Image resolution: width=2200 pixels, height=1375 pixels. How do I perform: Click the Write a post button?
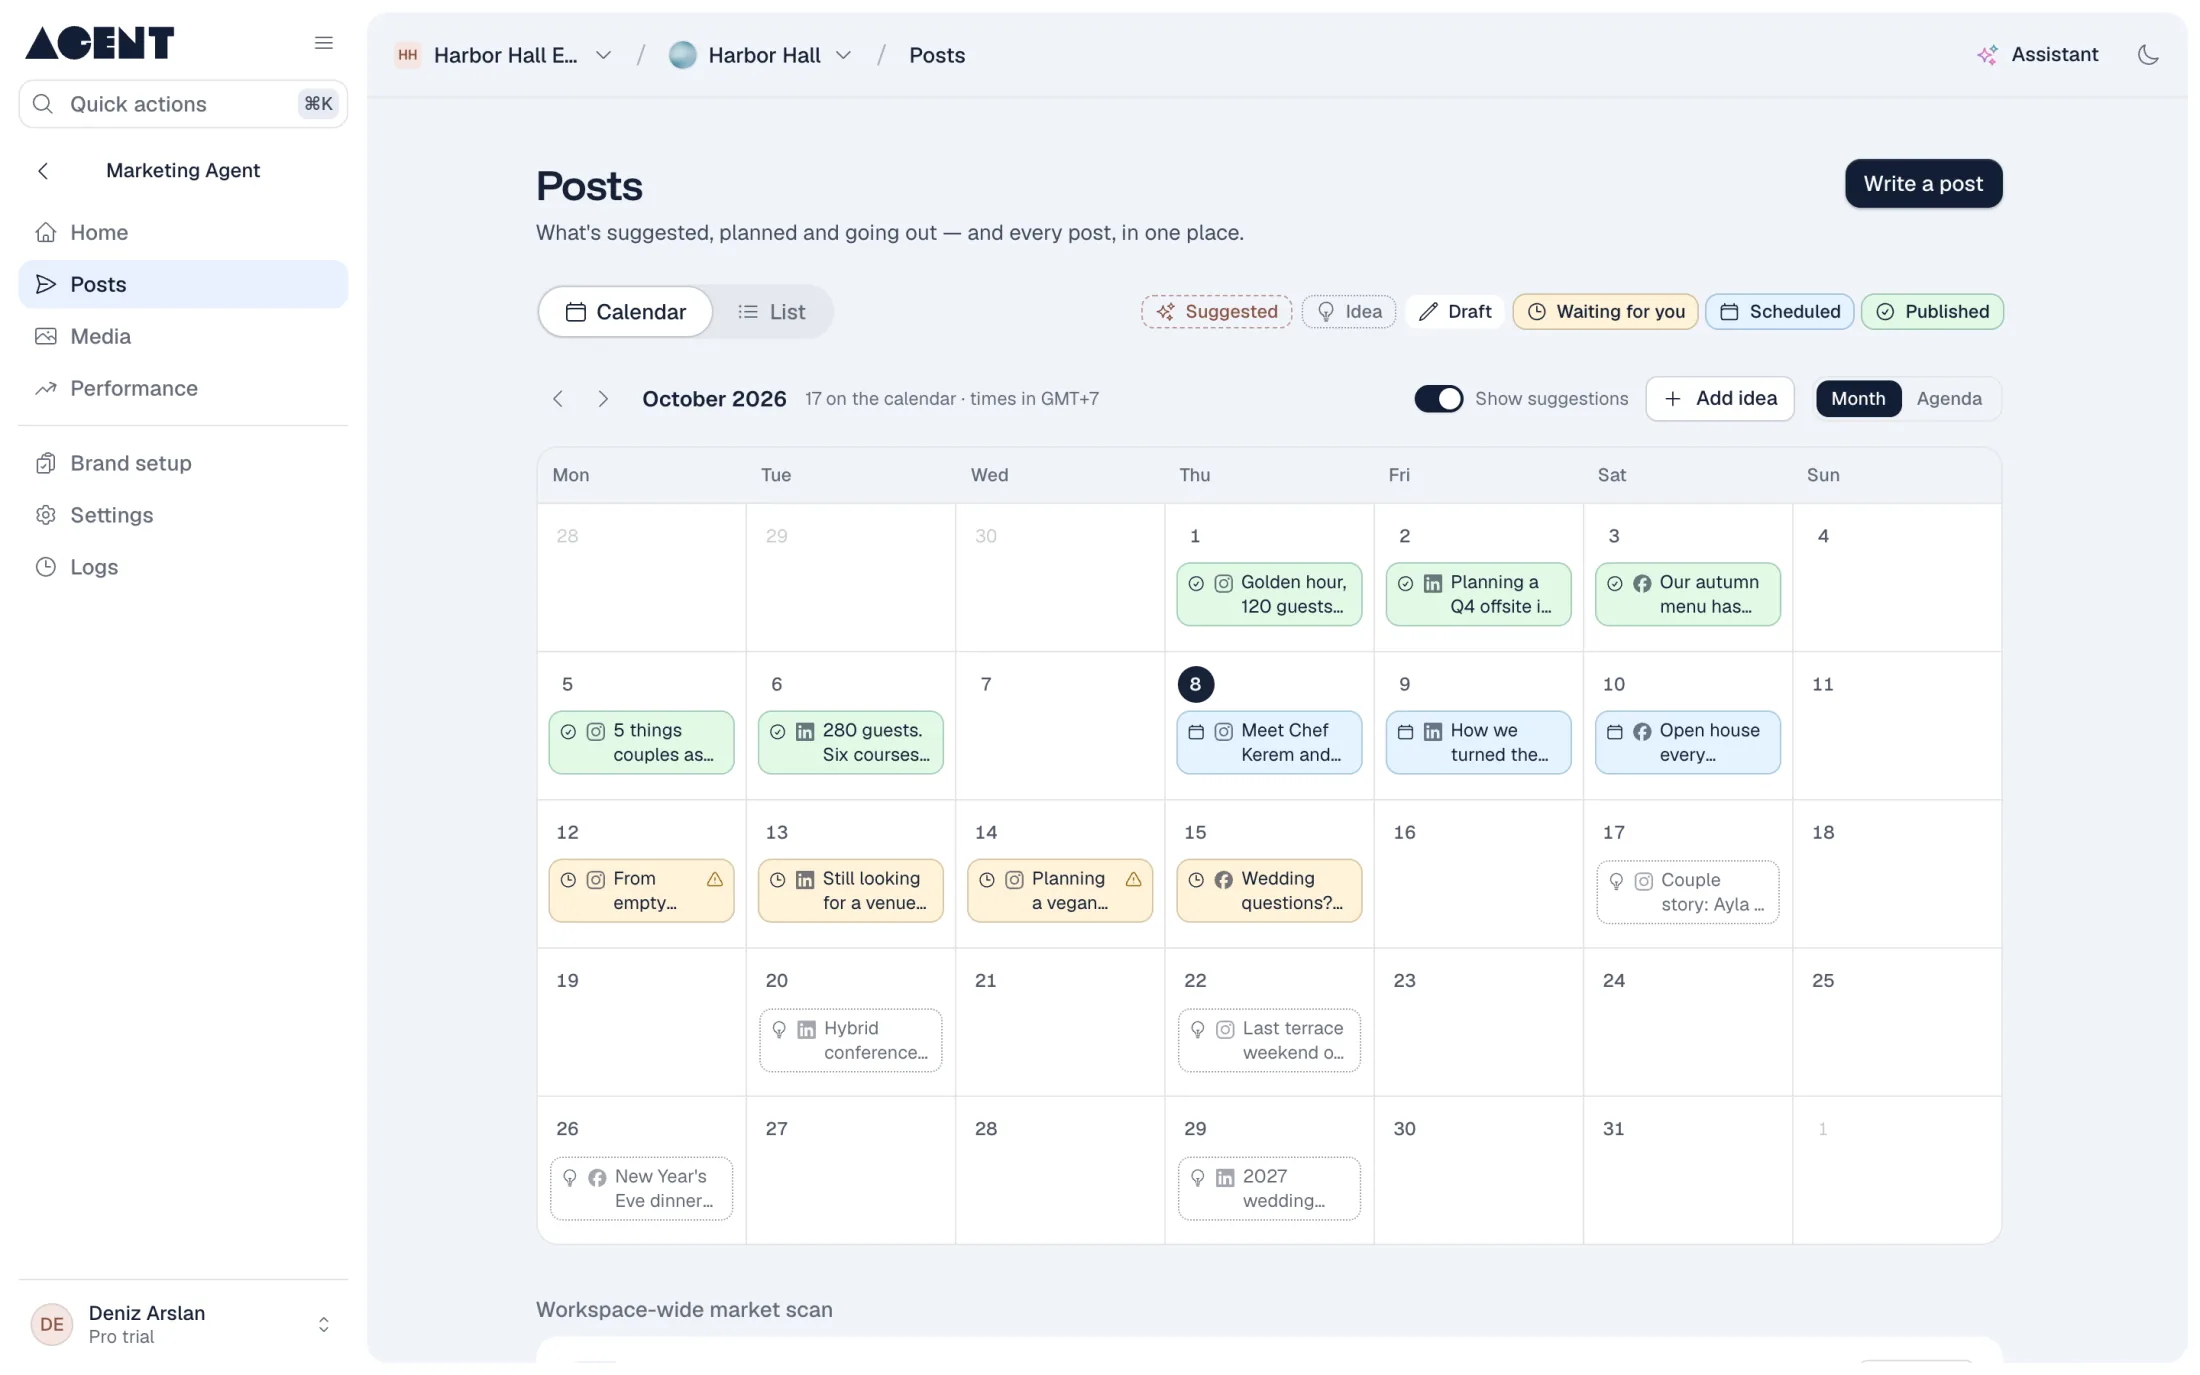[x=1923, y=184]
